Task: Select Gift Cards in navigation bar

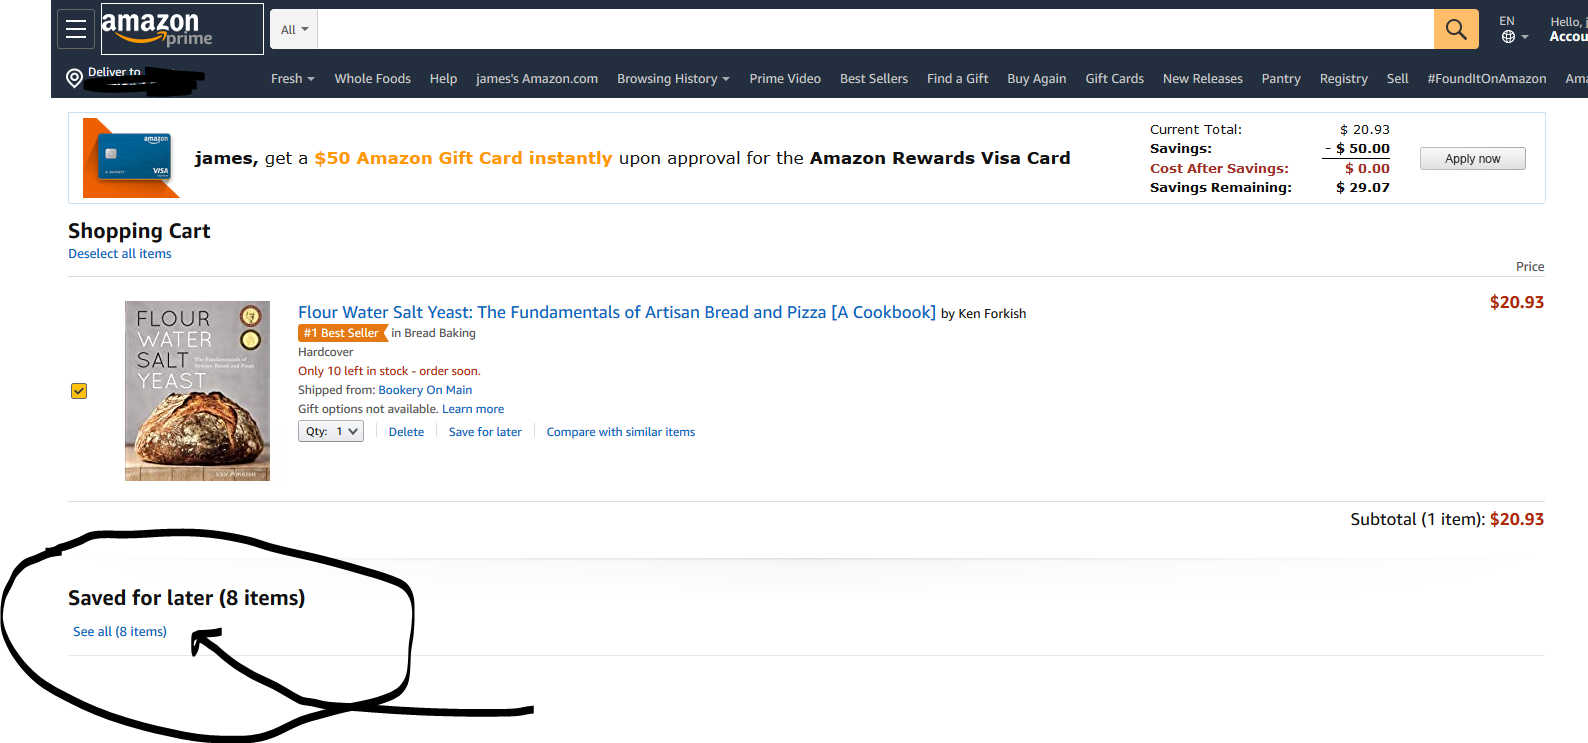Action: (1114, 79)
